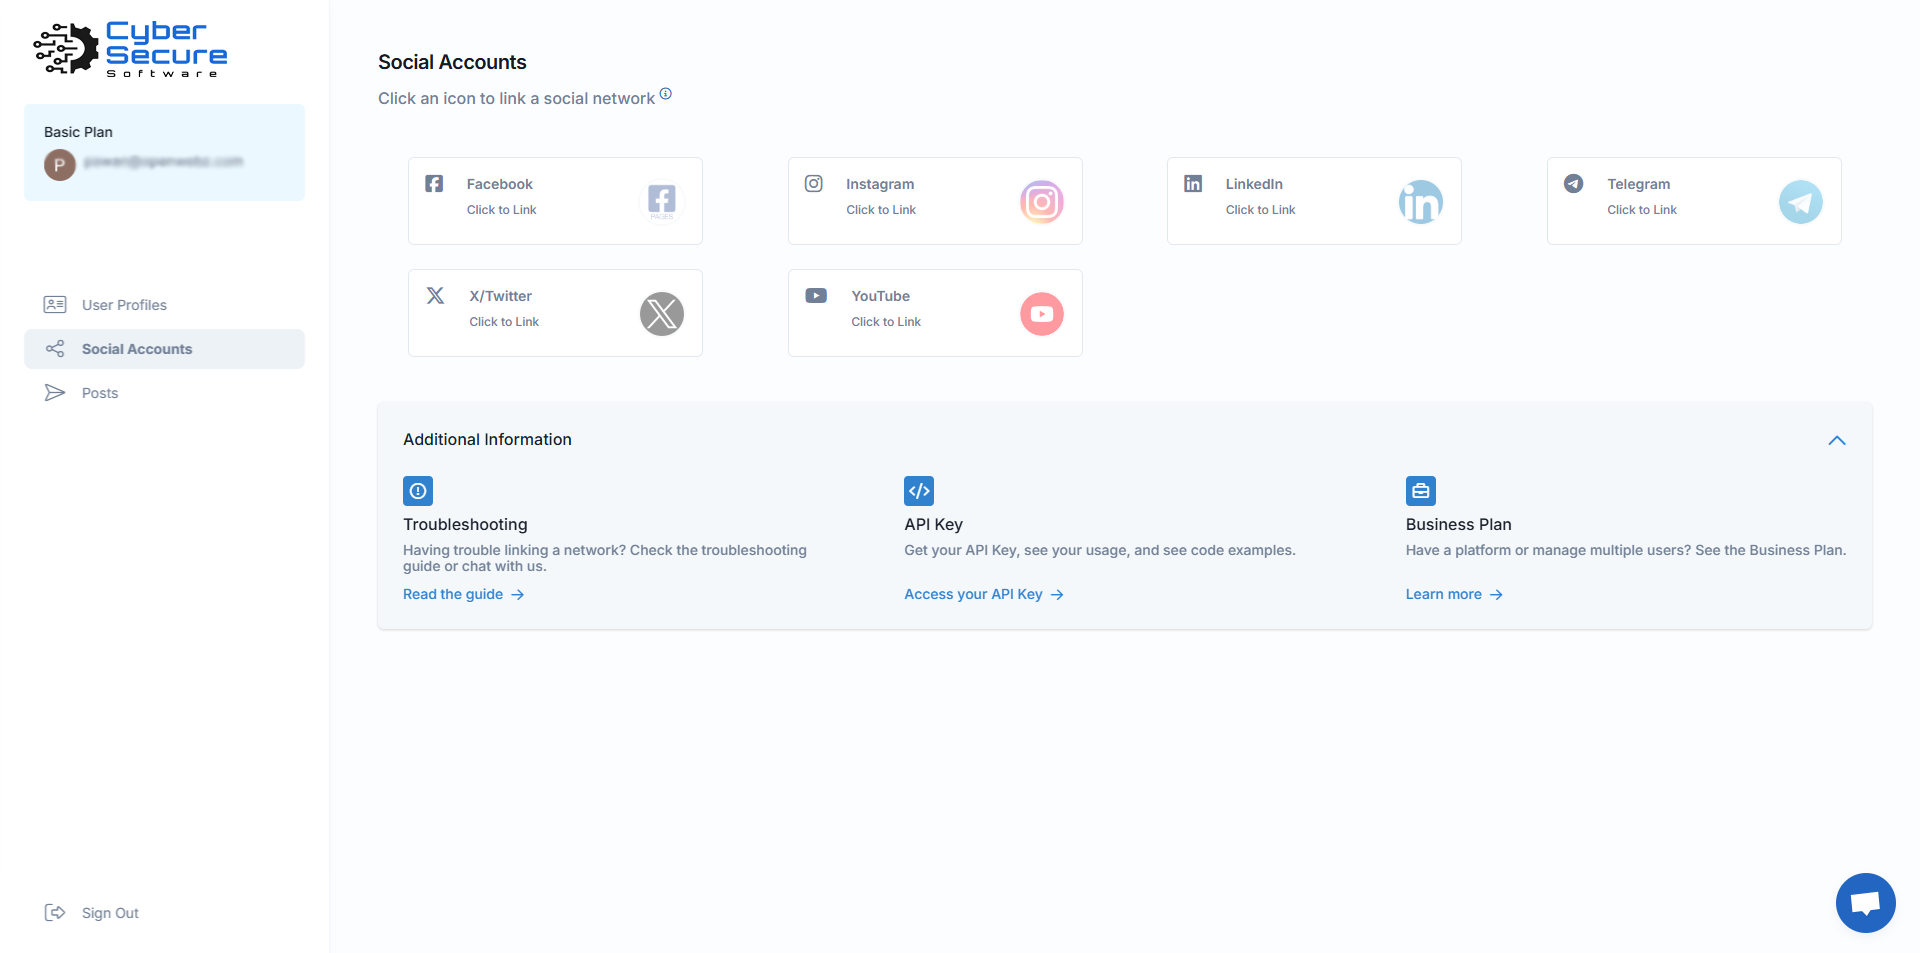Viewport: 1920px width, 953px height.
Task: Click the YouTube card title text
Action: point(880,296)
